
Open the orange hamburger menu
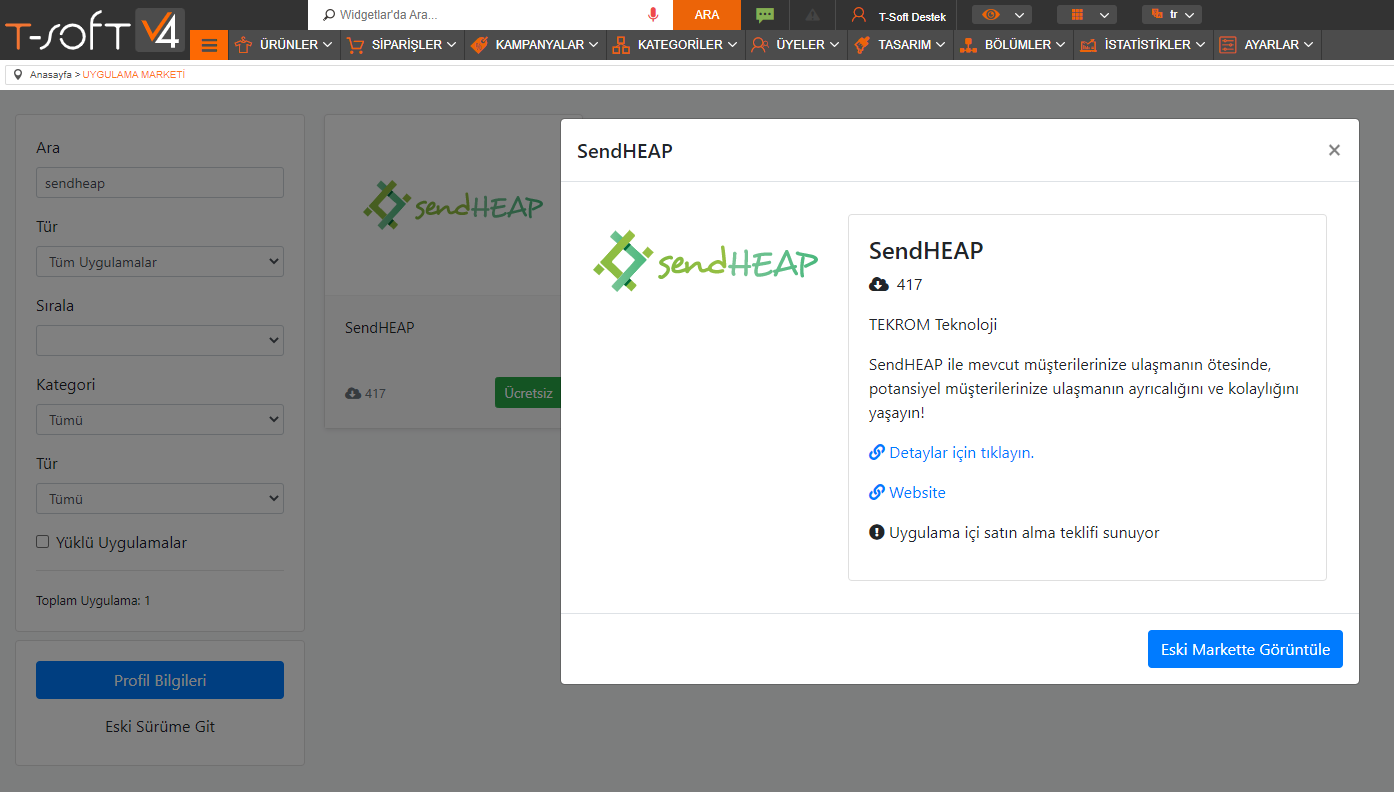209,45
